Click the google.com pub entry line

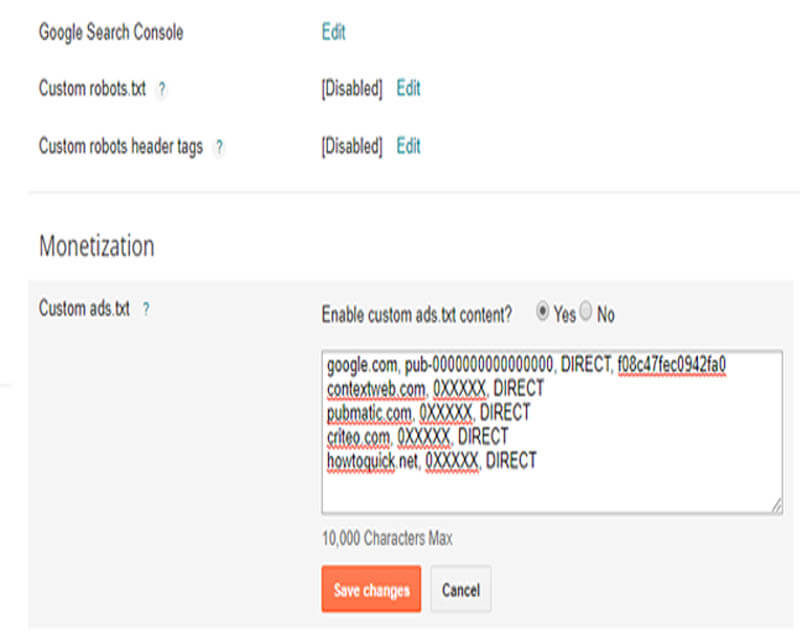click(525, 366)
